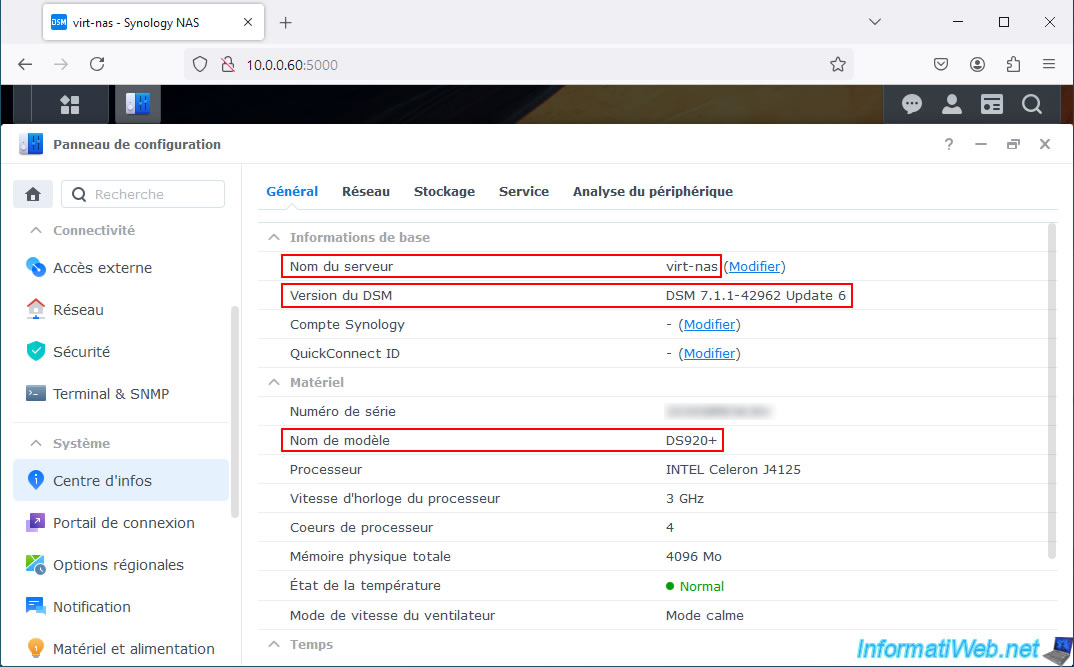The width and height of the screenshot is (1074, 667).
Task: Click the DS920+ model name value
Action: coord(691,440)
